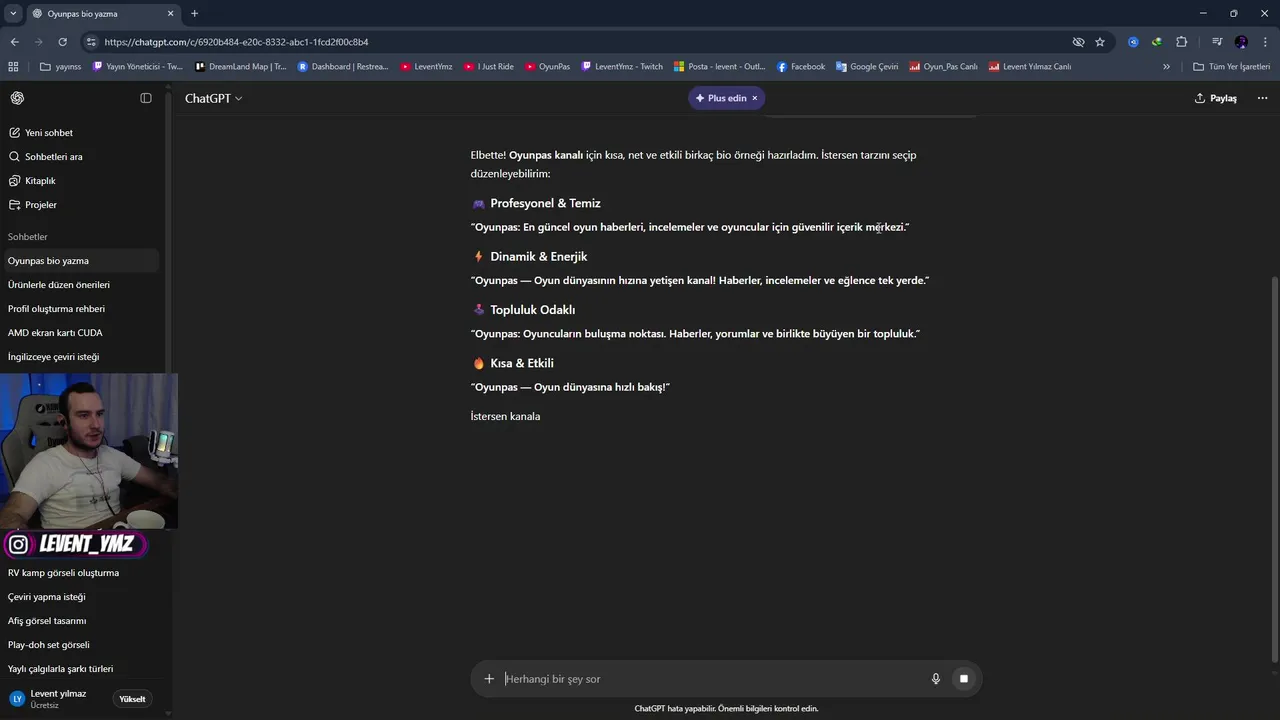Click the Kısa & Etkili heading
Image resolution: width=1280 pixels, height=720 pixels.
522,363
